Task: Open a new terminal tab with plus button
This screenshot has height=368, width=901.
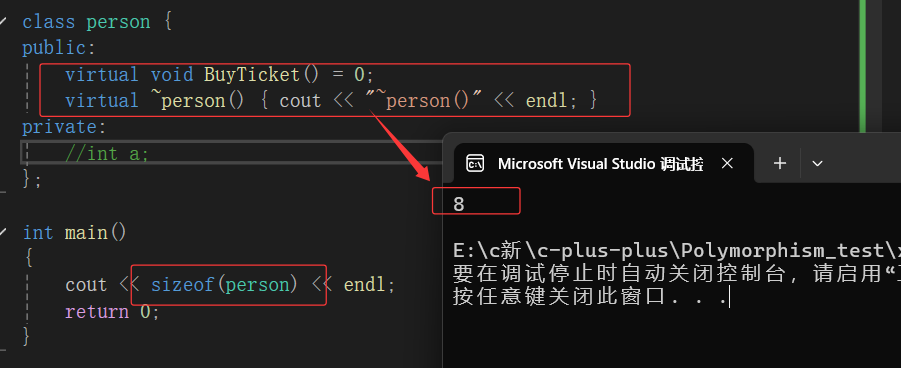Action: pyautogui.click(x=779, y=164)
